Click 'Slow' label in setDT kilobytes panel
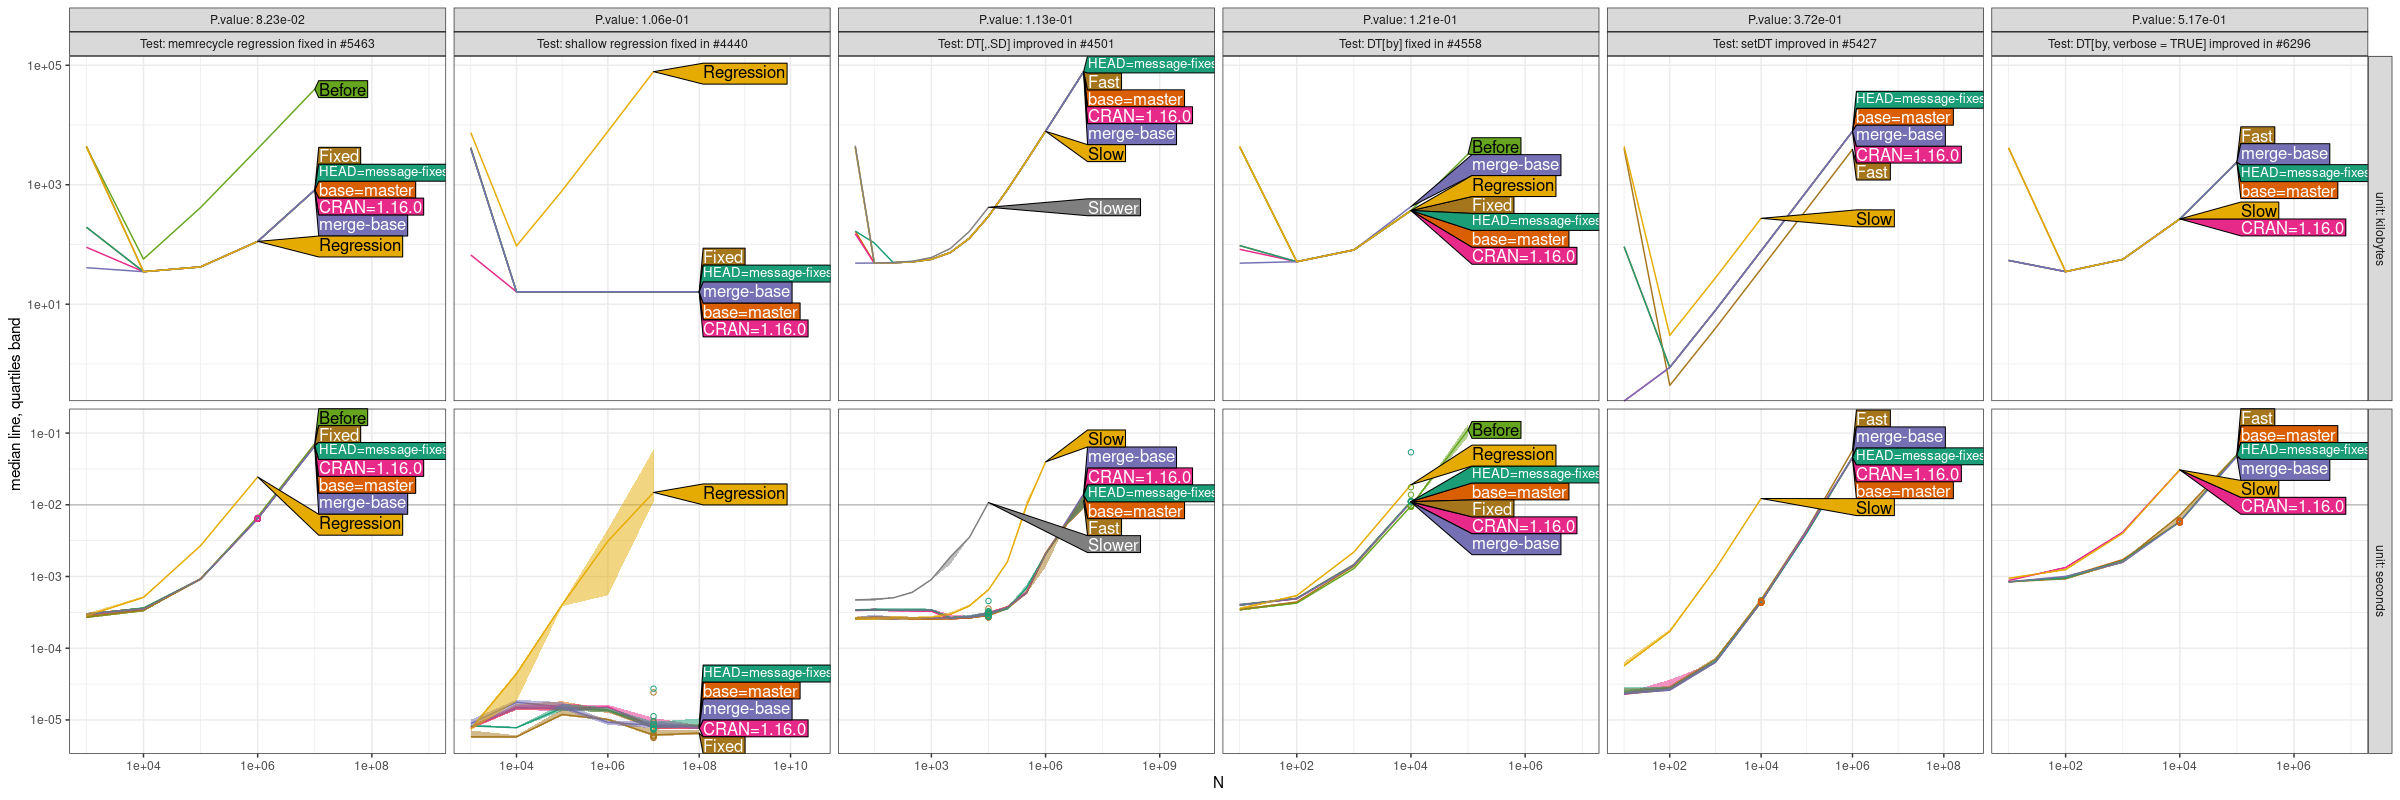 tap(1874, 219)
